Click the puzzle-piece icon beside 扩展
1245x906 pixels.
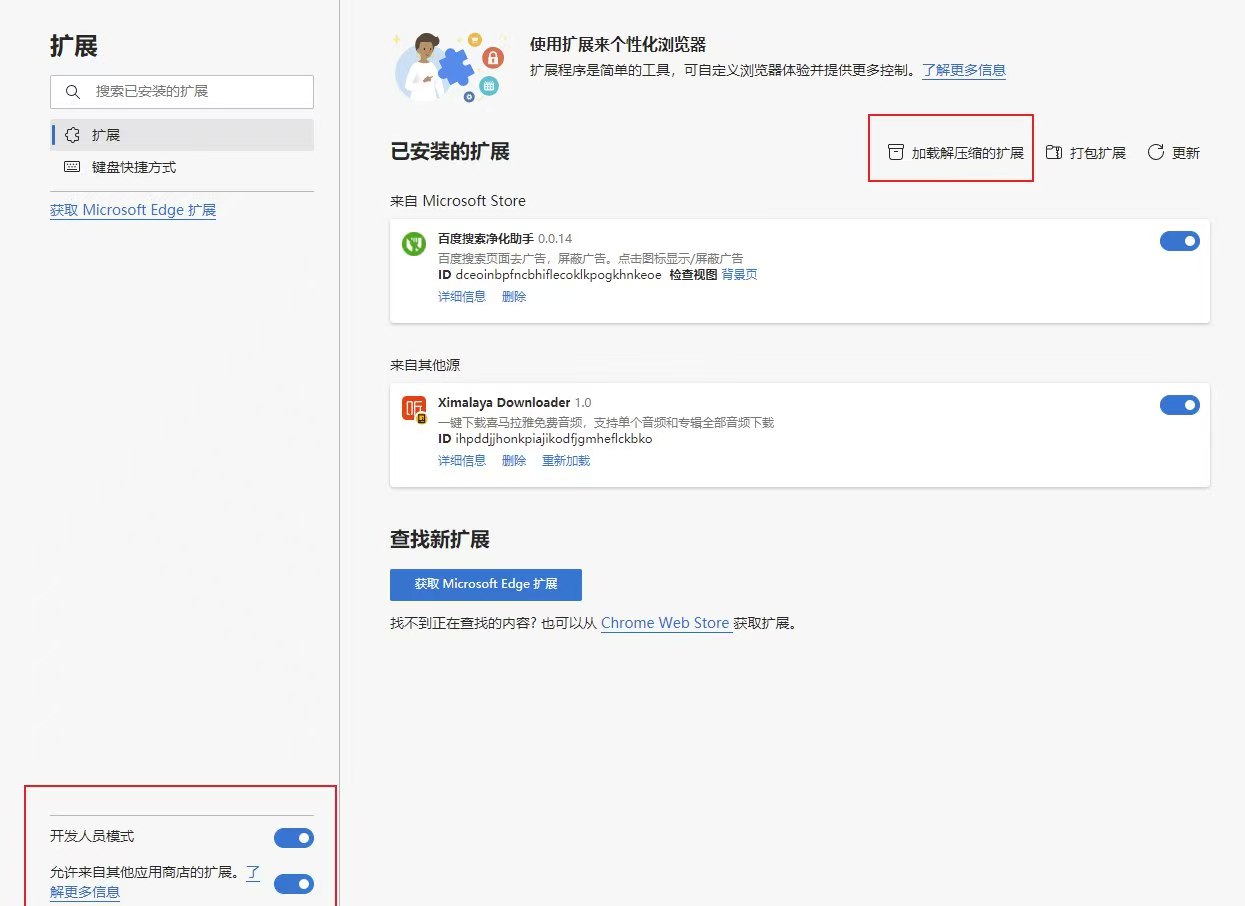pyautogui.click(x=72, y=135)
